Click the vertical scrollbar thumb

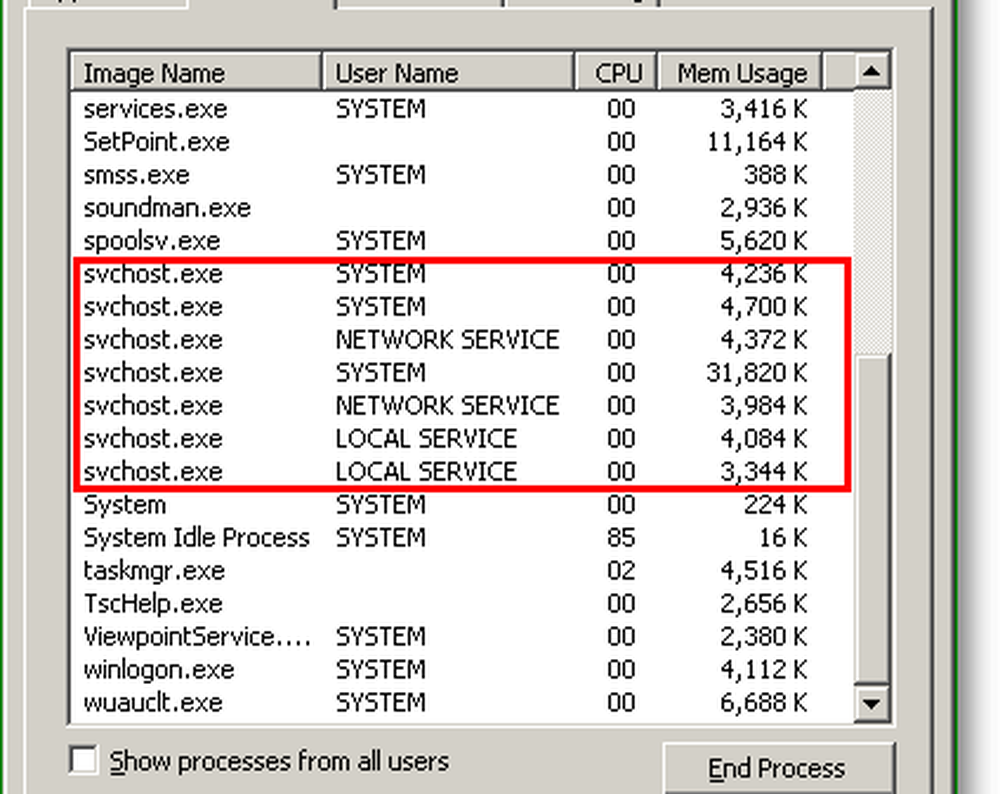[874, 518]
